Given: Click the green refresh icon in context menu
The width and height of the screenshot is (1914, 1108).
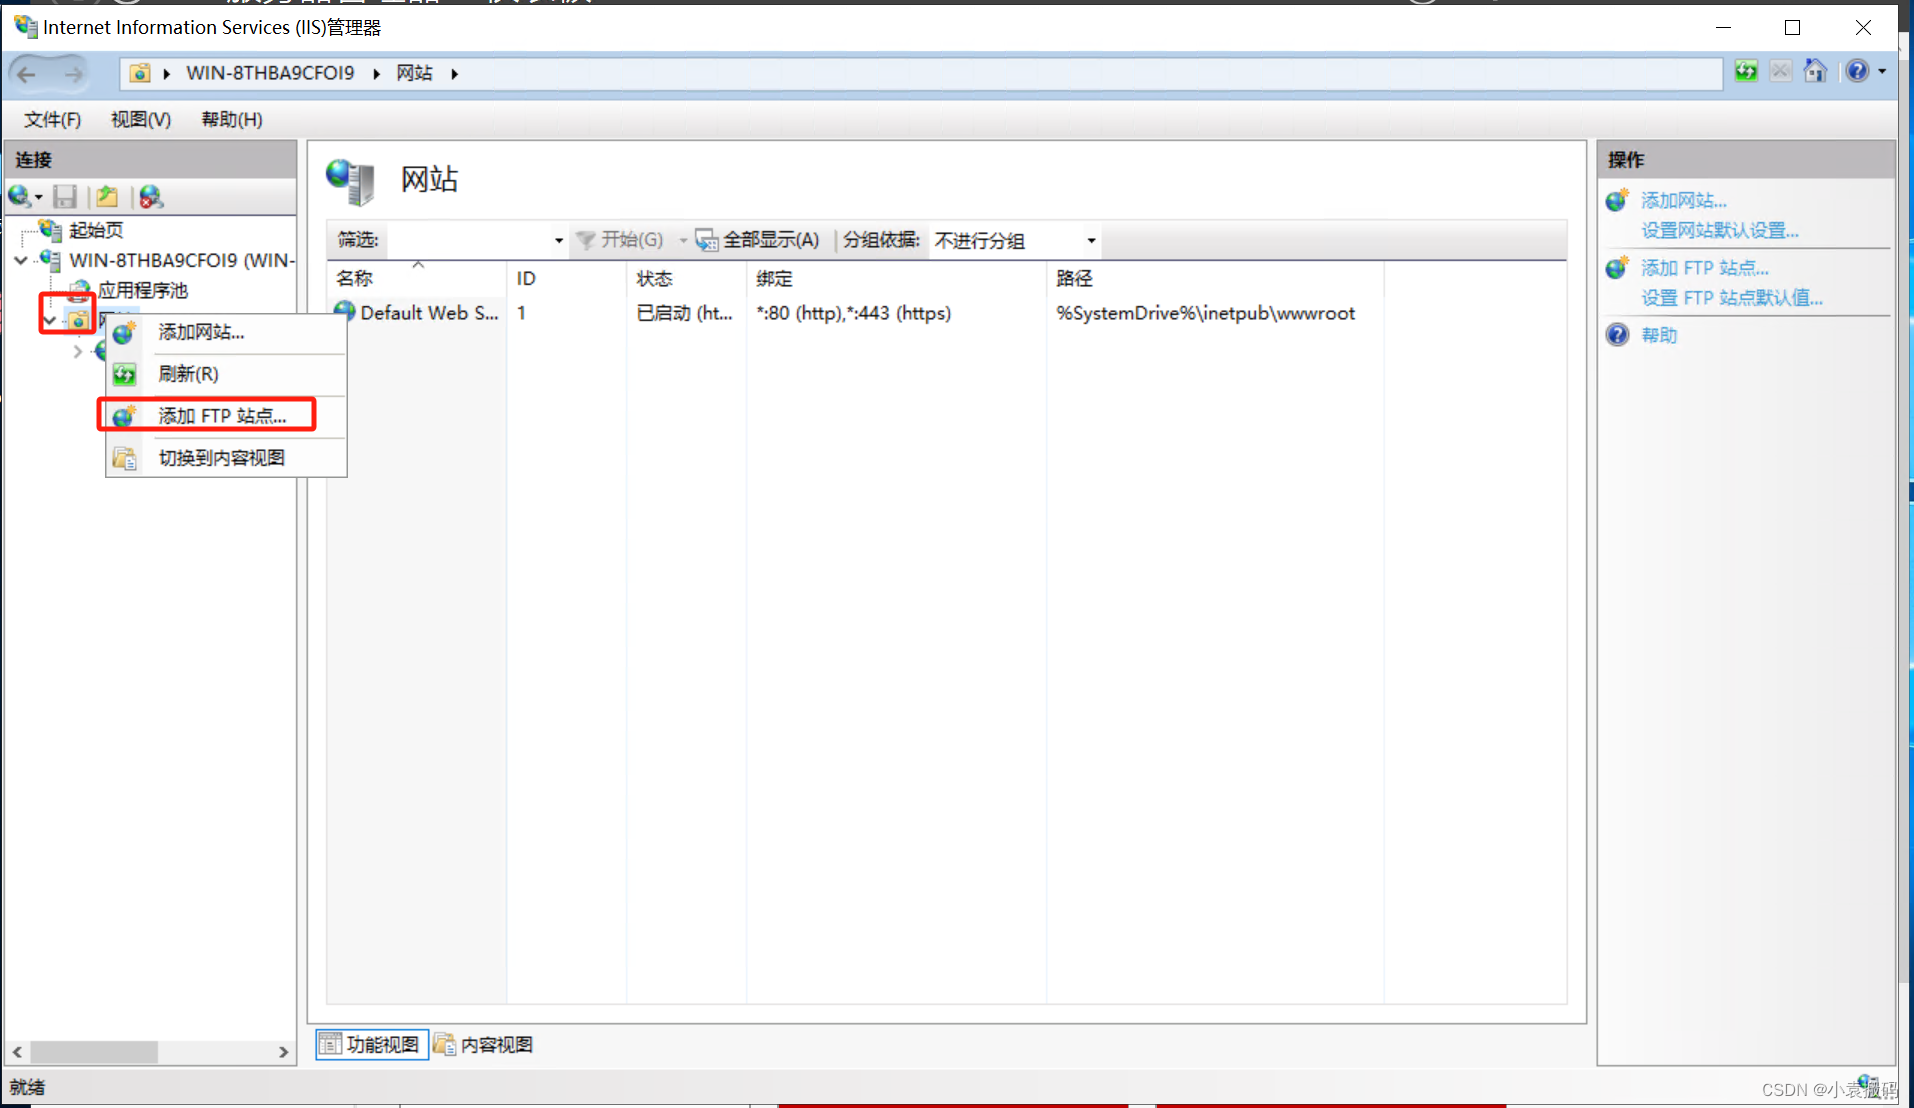Looking at the screenshot, I should pos(124,374).
